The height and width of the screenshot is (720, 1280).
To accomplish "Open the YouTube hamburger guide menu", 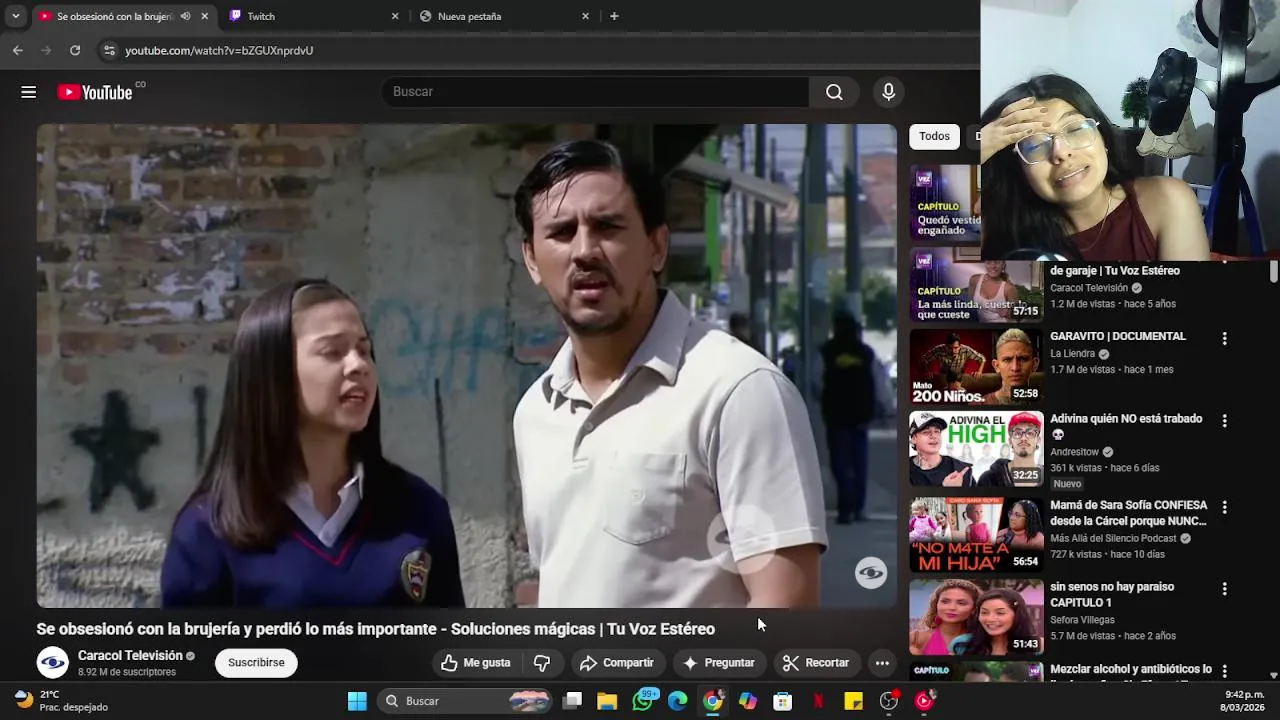I will point(28,92).
